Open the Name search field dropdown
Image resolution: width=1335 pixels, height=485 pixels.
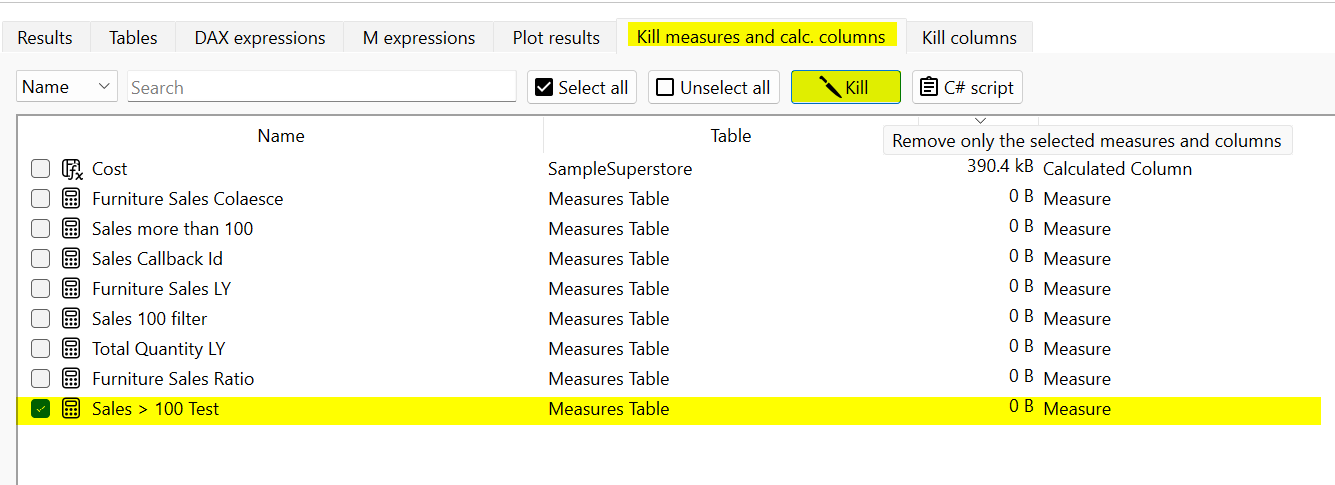(67, 87)
